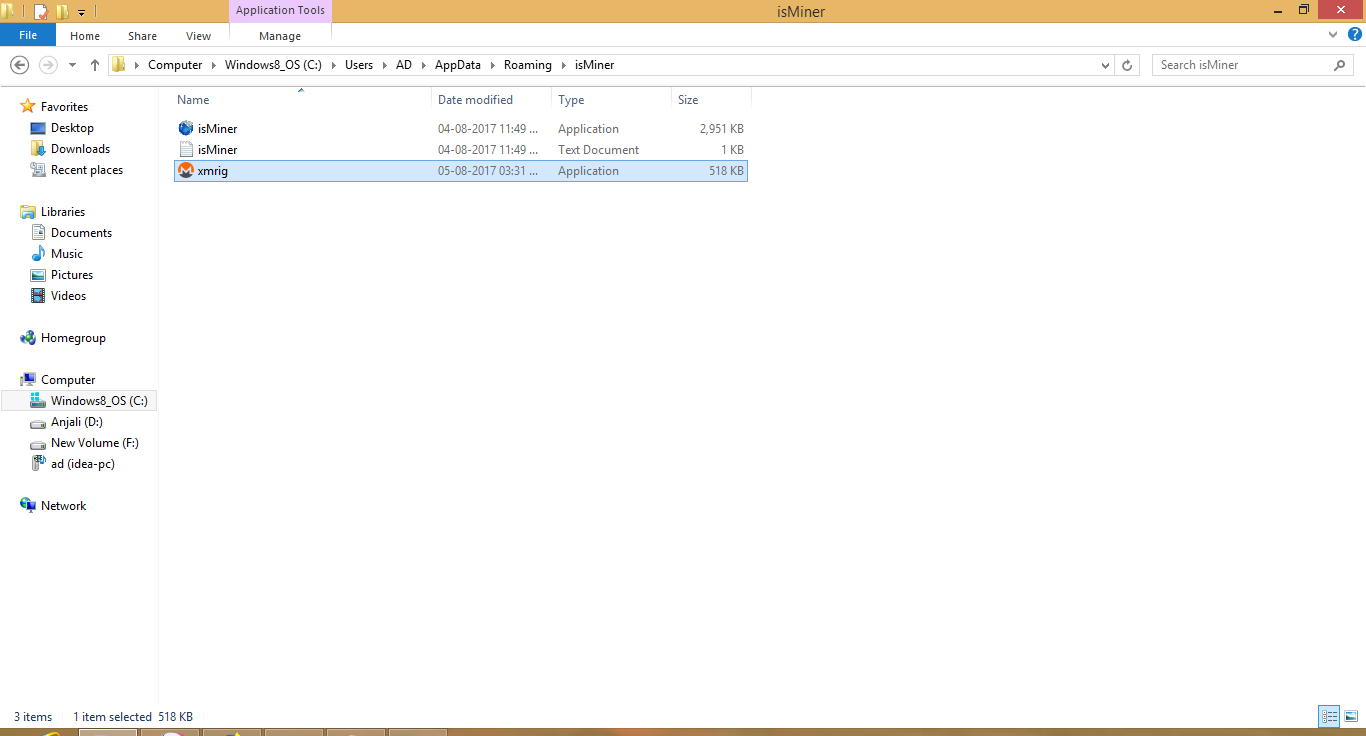This screenshot has height=736, width=1366.
Task: Select Computer in the navigation pane
Action: (x=68, y=380)
